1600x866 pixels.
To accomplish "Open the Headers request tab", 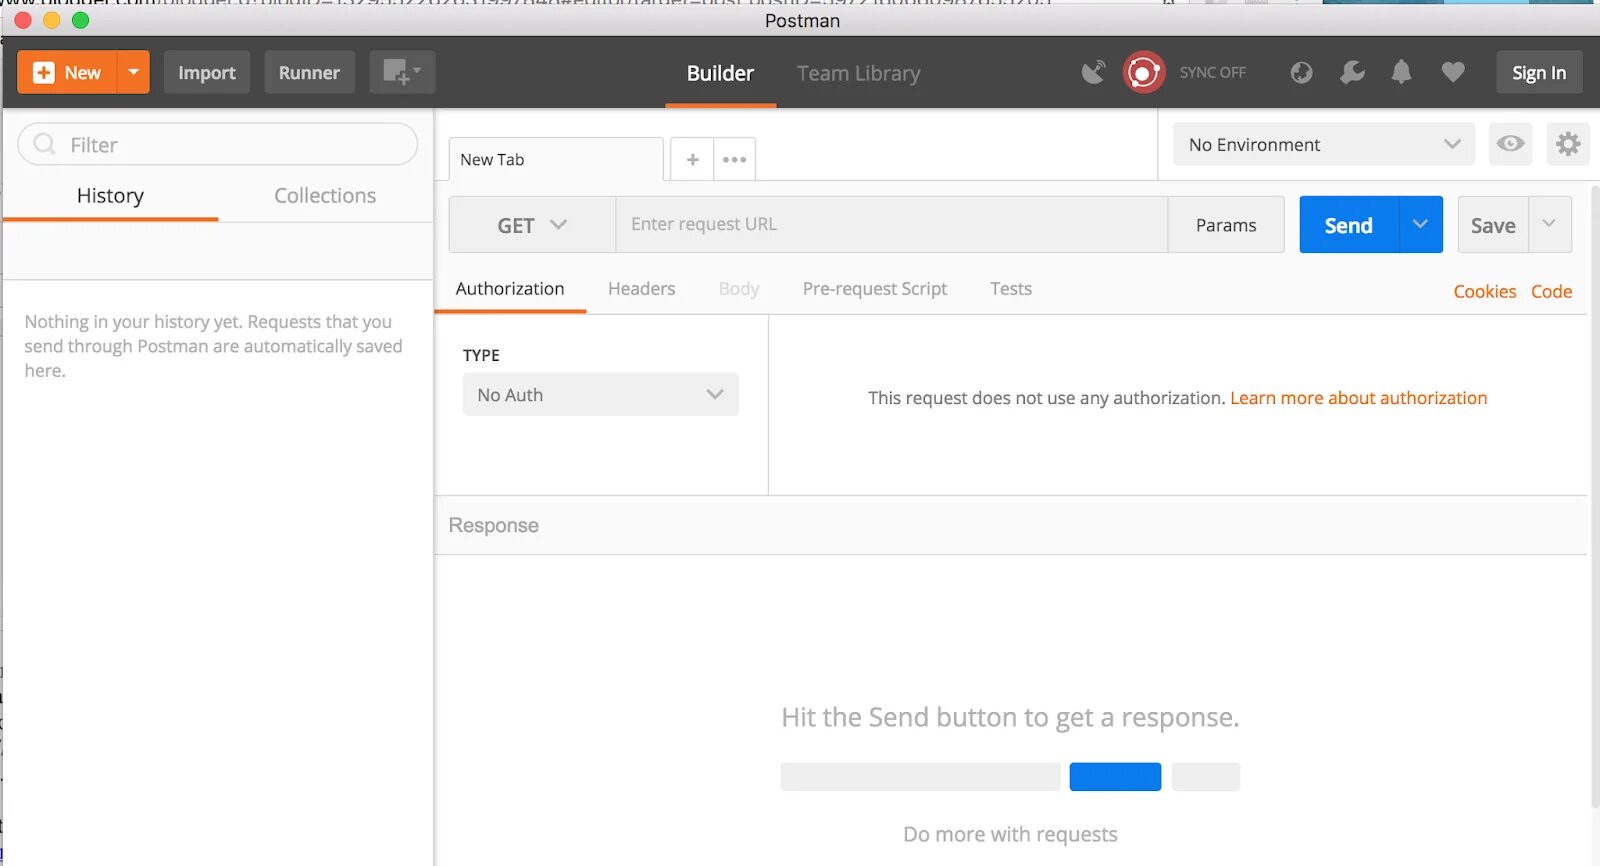I will (x=641, y=289).
